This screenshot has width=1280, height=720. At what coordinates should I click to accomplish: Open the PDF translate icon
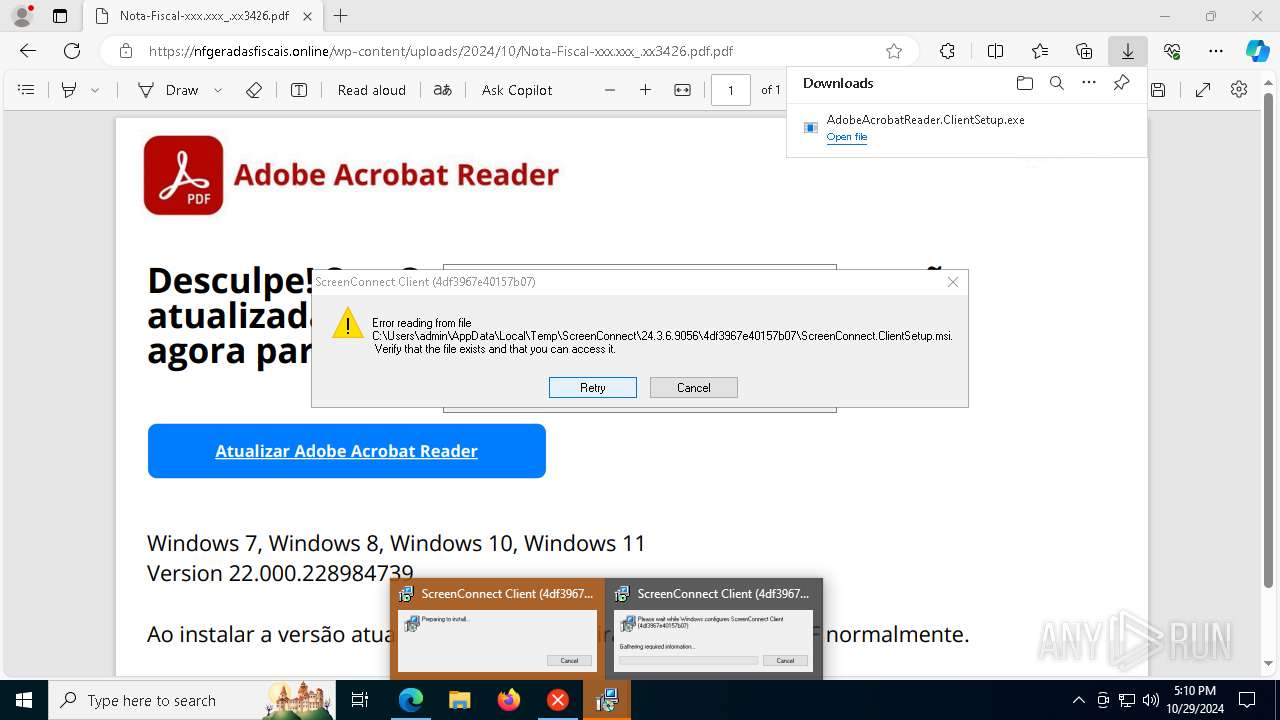click(x=443, y=90)
